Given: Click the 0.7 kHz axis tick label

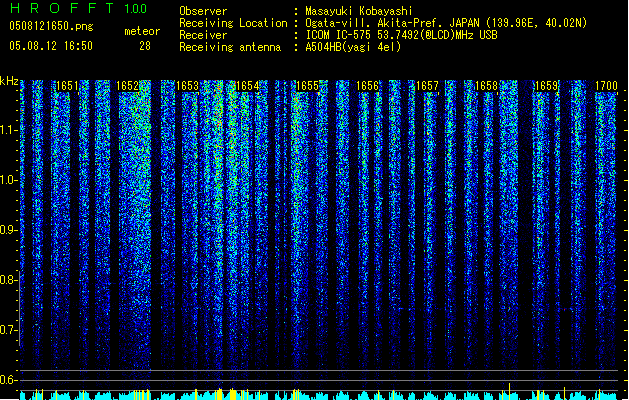Looking at the screenshot, I should [x=8, y=330].
